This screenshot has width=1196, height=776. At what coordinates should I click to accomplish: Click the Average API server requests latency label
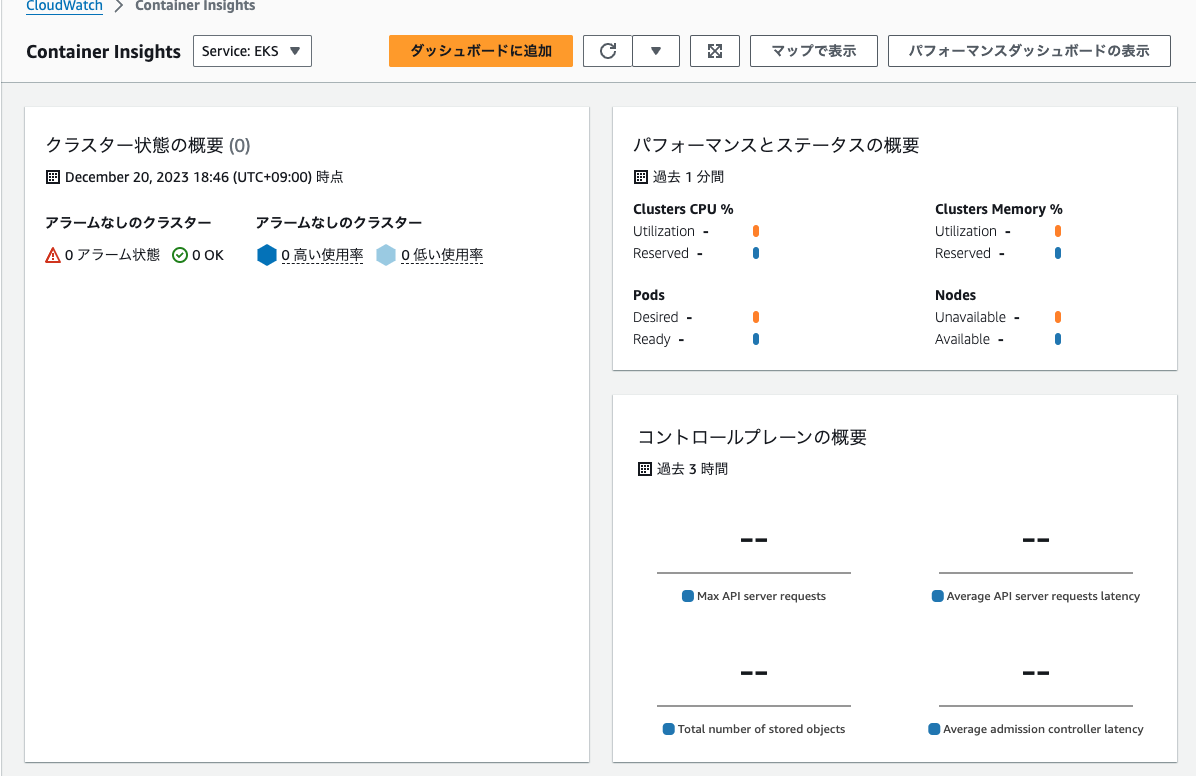point(1043,596)
